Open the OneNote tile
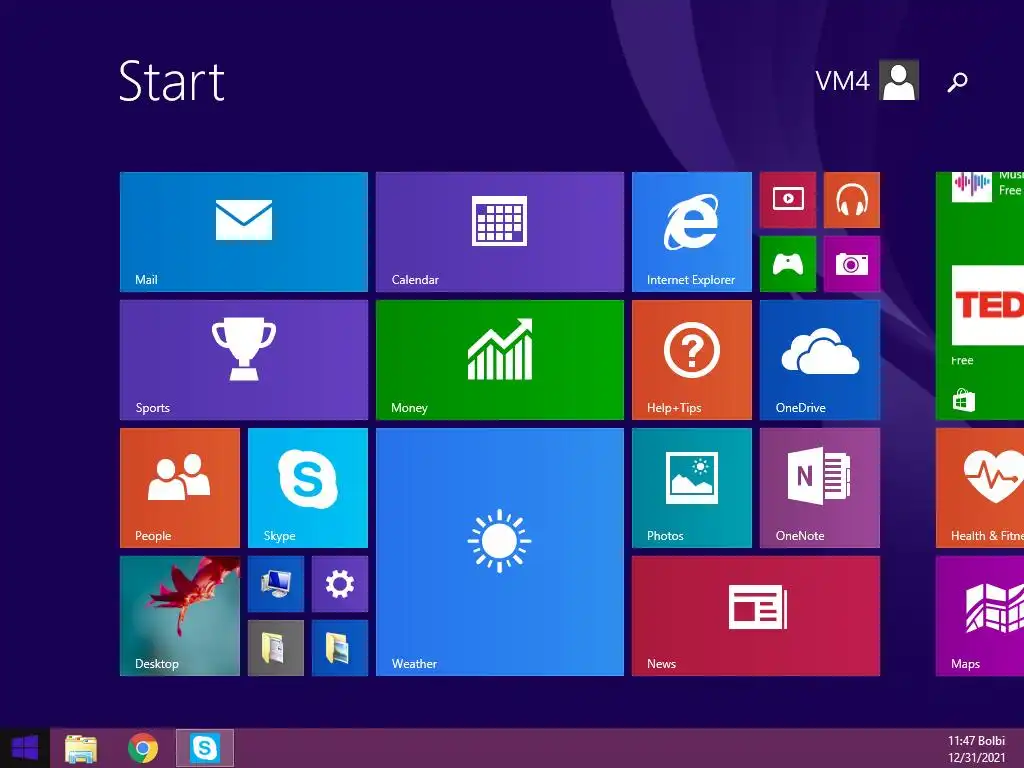The width and height of the screenshot is (1024, 768). 820,488
